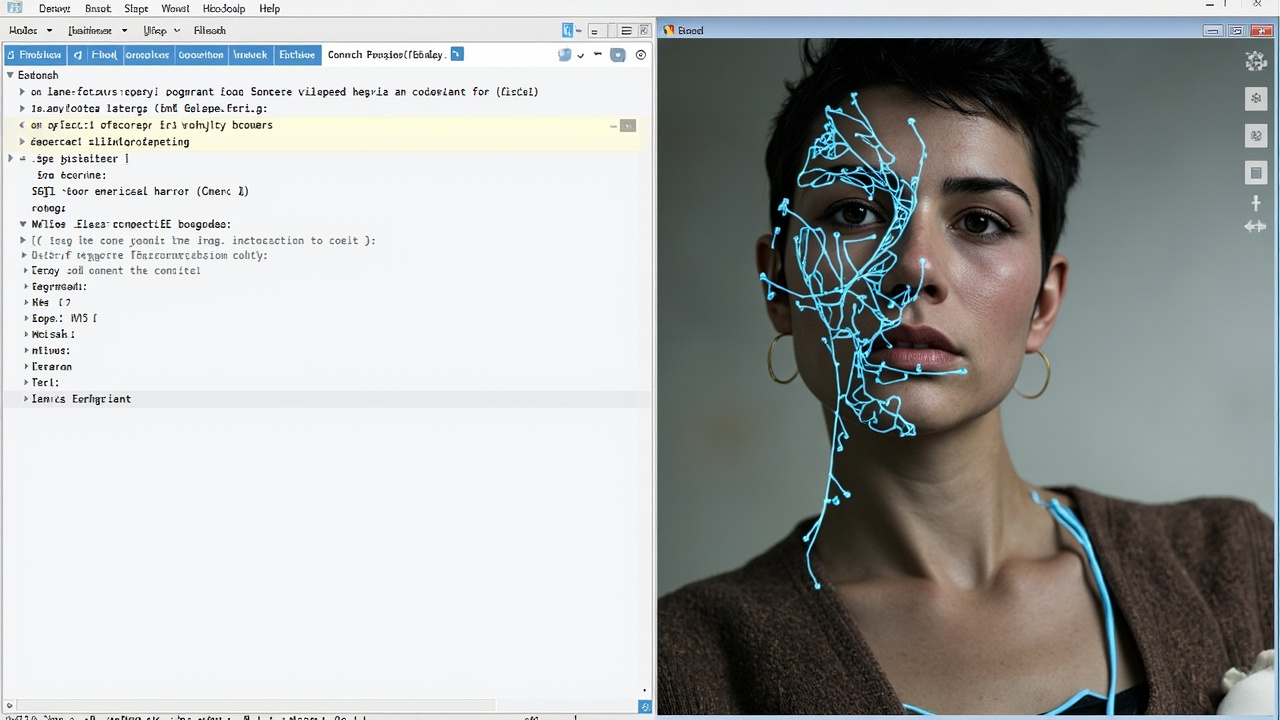This screenshot has width=1280, height=720.
Task: Click the circle target icon at the tab row's end
Action: pyautogui.click(x=641, y=55)
